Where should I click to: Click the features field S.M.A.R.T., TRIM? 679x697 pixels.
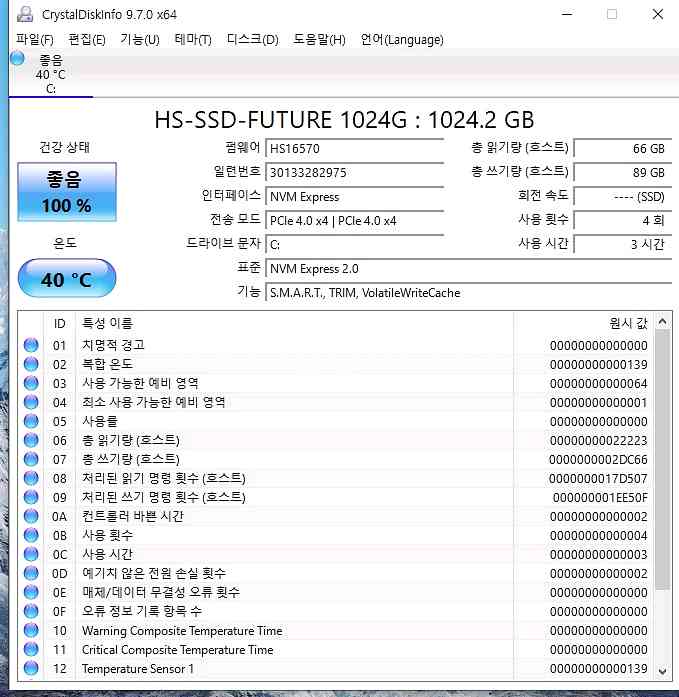click(468, 292)
